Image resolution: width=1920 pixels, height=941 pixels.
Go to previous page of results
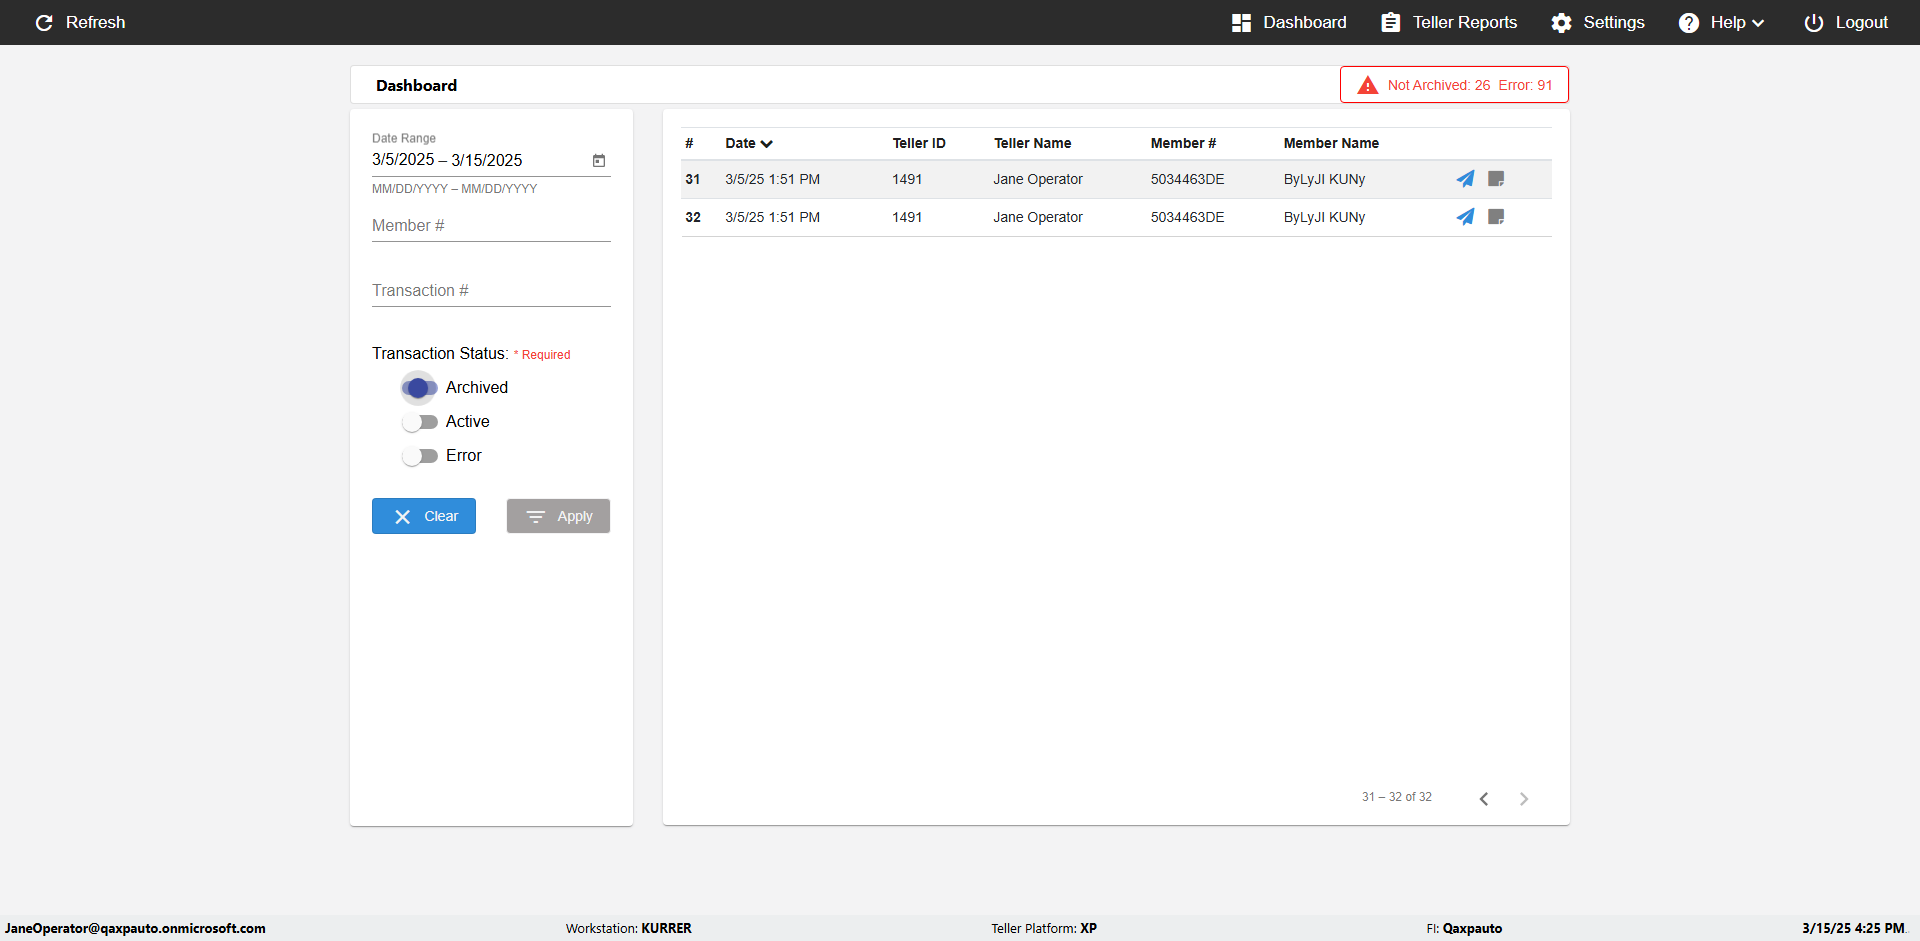[x=1484, y=798]
